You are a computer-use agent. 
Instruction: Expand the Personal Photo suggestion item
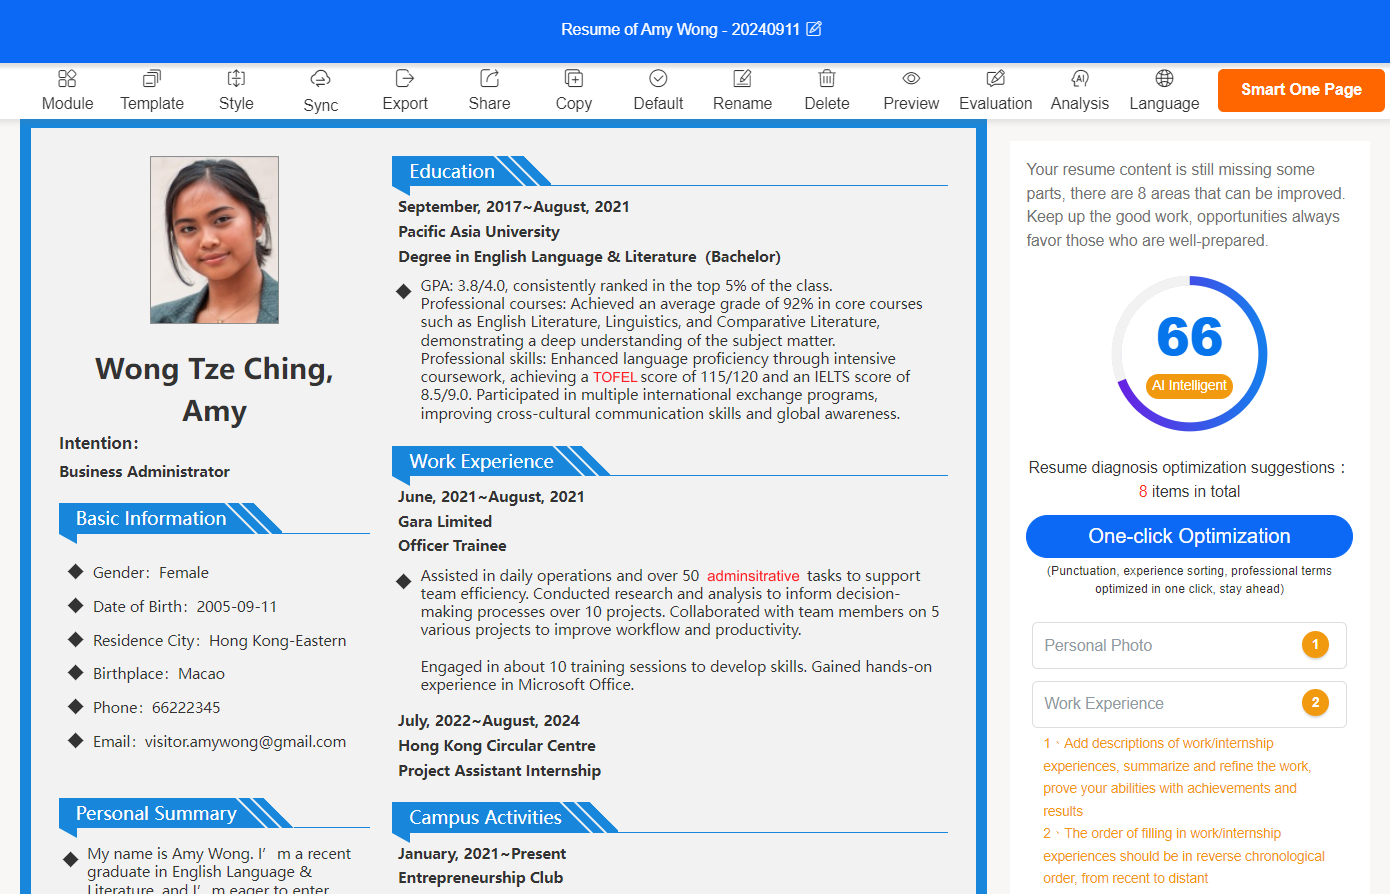(1189, 646)
